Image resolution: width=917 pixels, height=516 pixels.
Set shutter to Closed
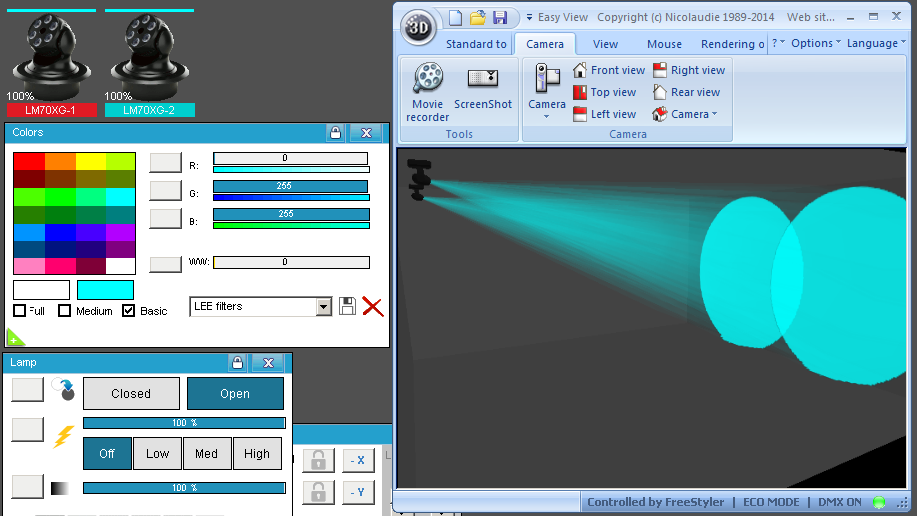point(131,394)
